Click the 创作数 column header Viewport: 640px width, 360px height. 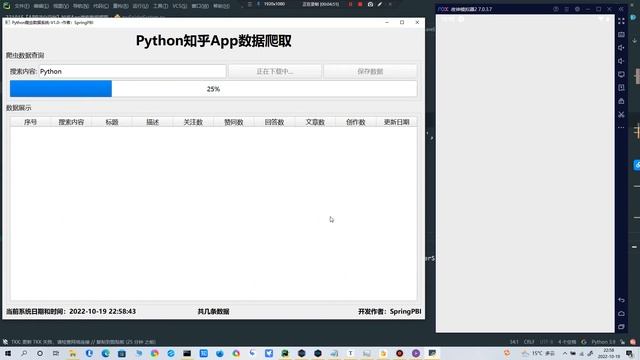356,122
